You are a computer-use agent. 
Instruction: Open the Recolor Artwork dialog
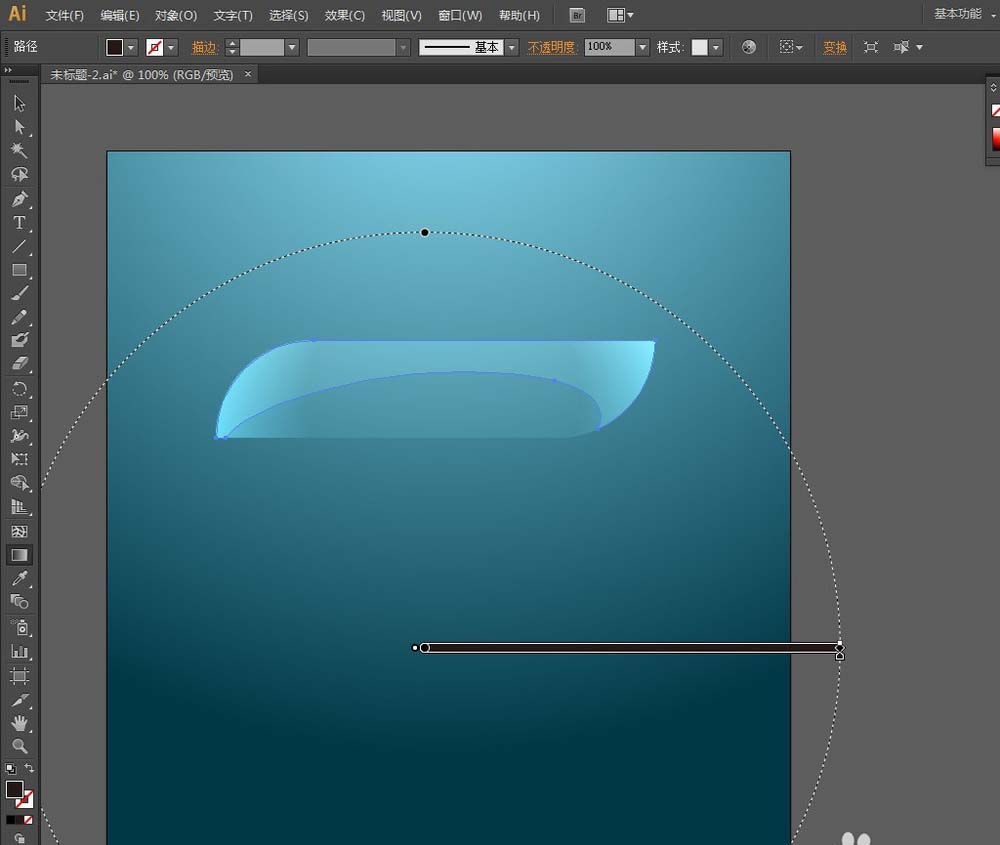click(749, 47)
